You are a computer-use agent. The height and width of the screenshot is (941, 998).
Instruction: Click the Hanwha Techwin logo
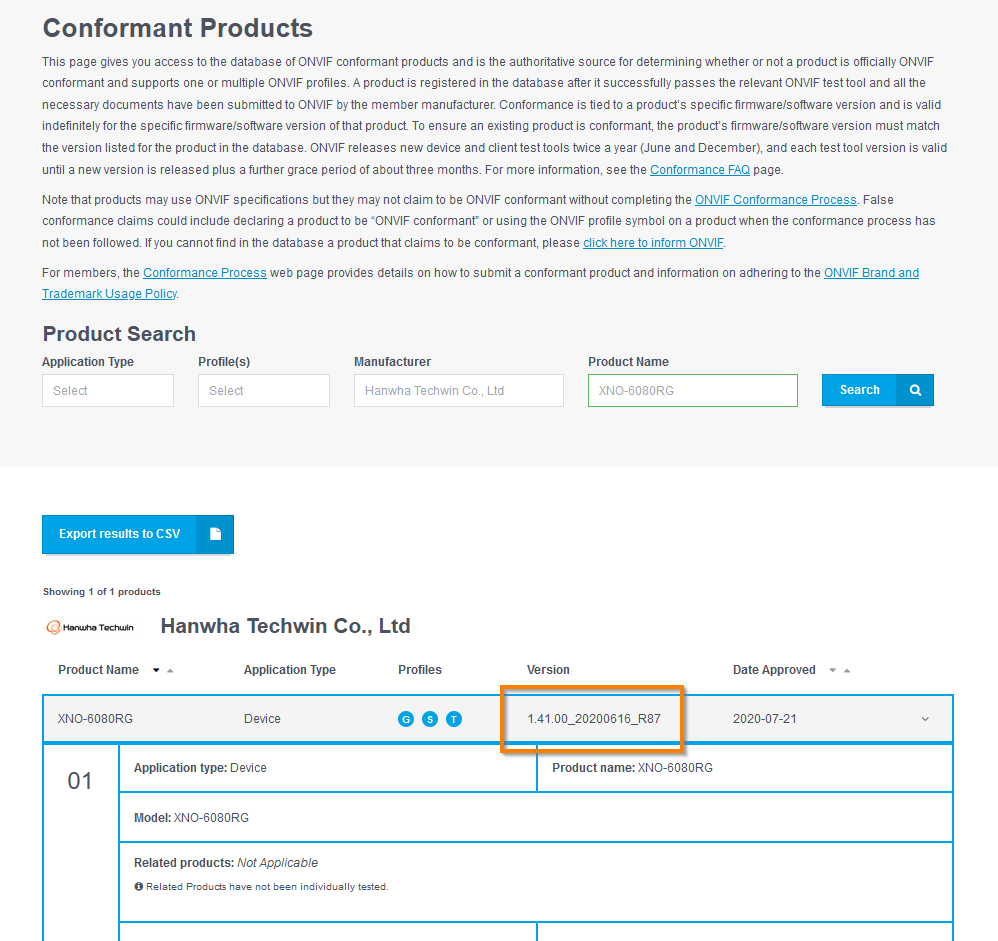click(90, 627)
